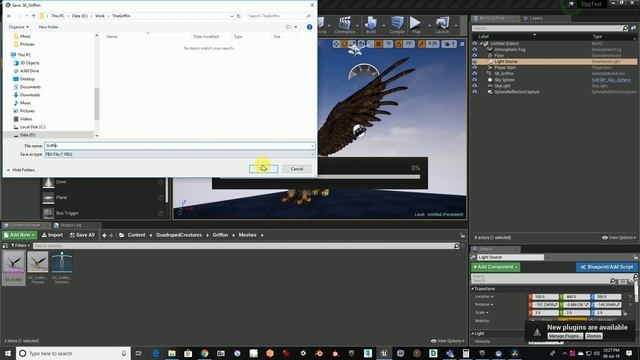Select the translate gizmo icon in viewport toolbar
The image size is (640, 360).
coord(336,44)
